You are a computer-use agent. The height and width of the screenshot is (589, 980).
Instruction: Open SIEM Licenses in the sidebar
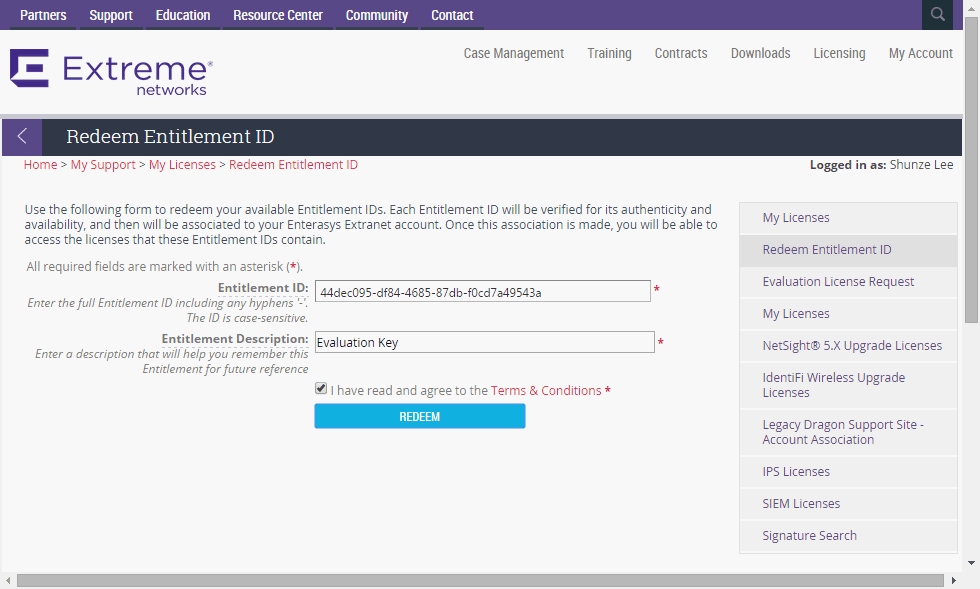coord(848,504)
